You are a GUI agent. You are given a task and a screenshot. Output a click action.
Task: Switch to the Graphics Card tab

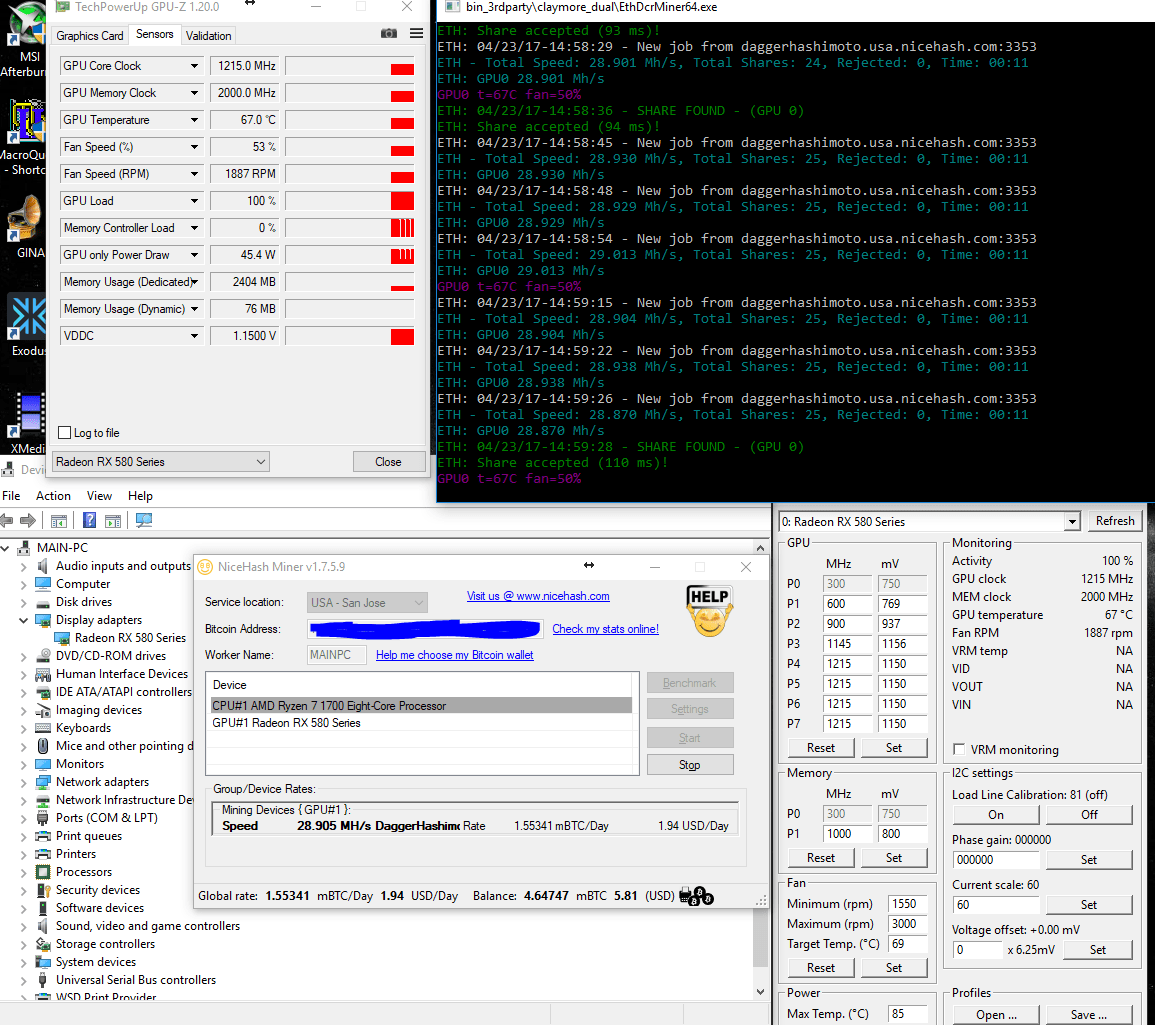pyautogui.click(x=90, y=35)
